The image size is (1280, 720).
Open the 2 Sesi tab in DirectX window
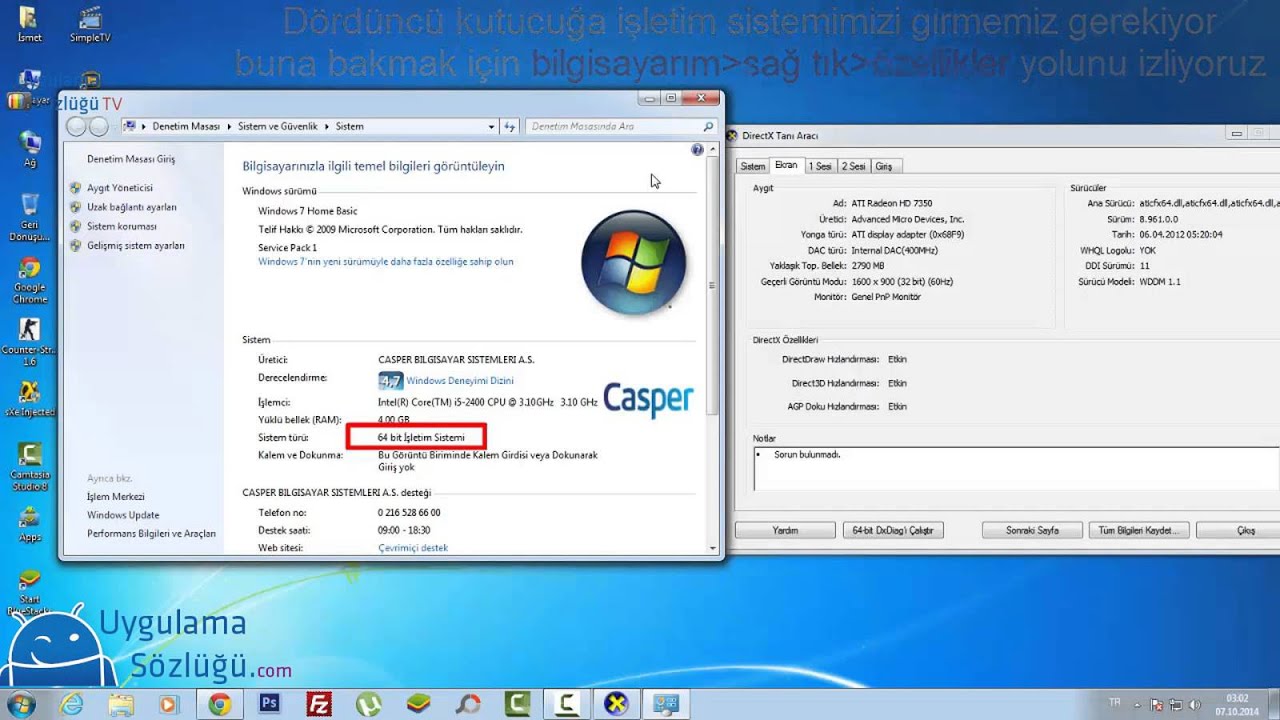coord(853,166)
